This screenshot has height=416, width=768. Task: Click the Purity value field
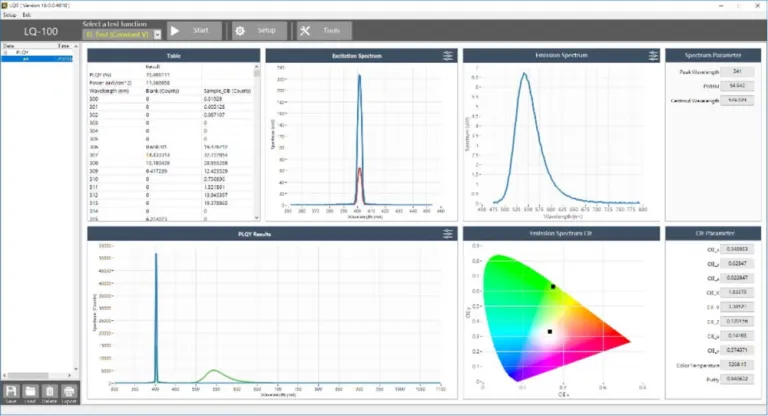737,379
